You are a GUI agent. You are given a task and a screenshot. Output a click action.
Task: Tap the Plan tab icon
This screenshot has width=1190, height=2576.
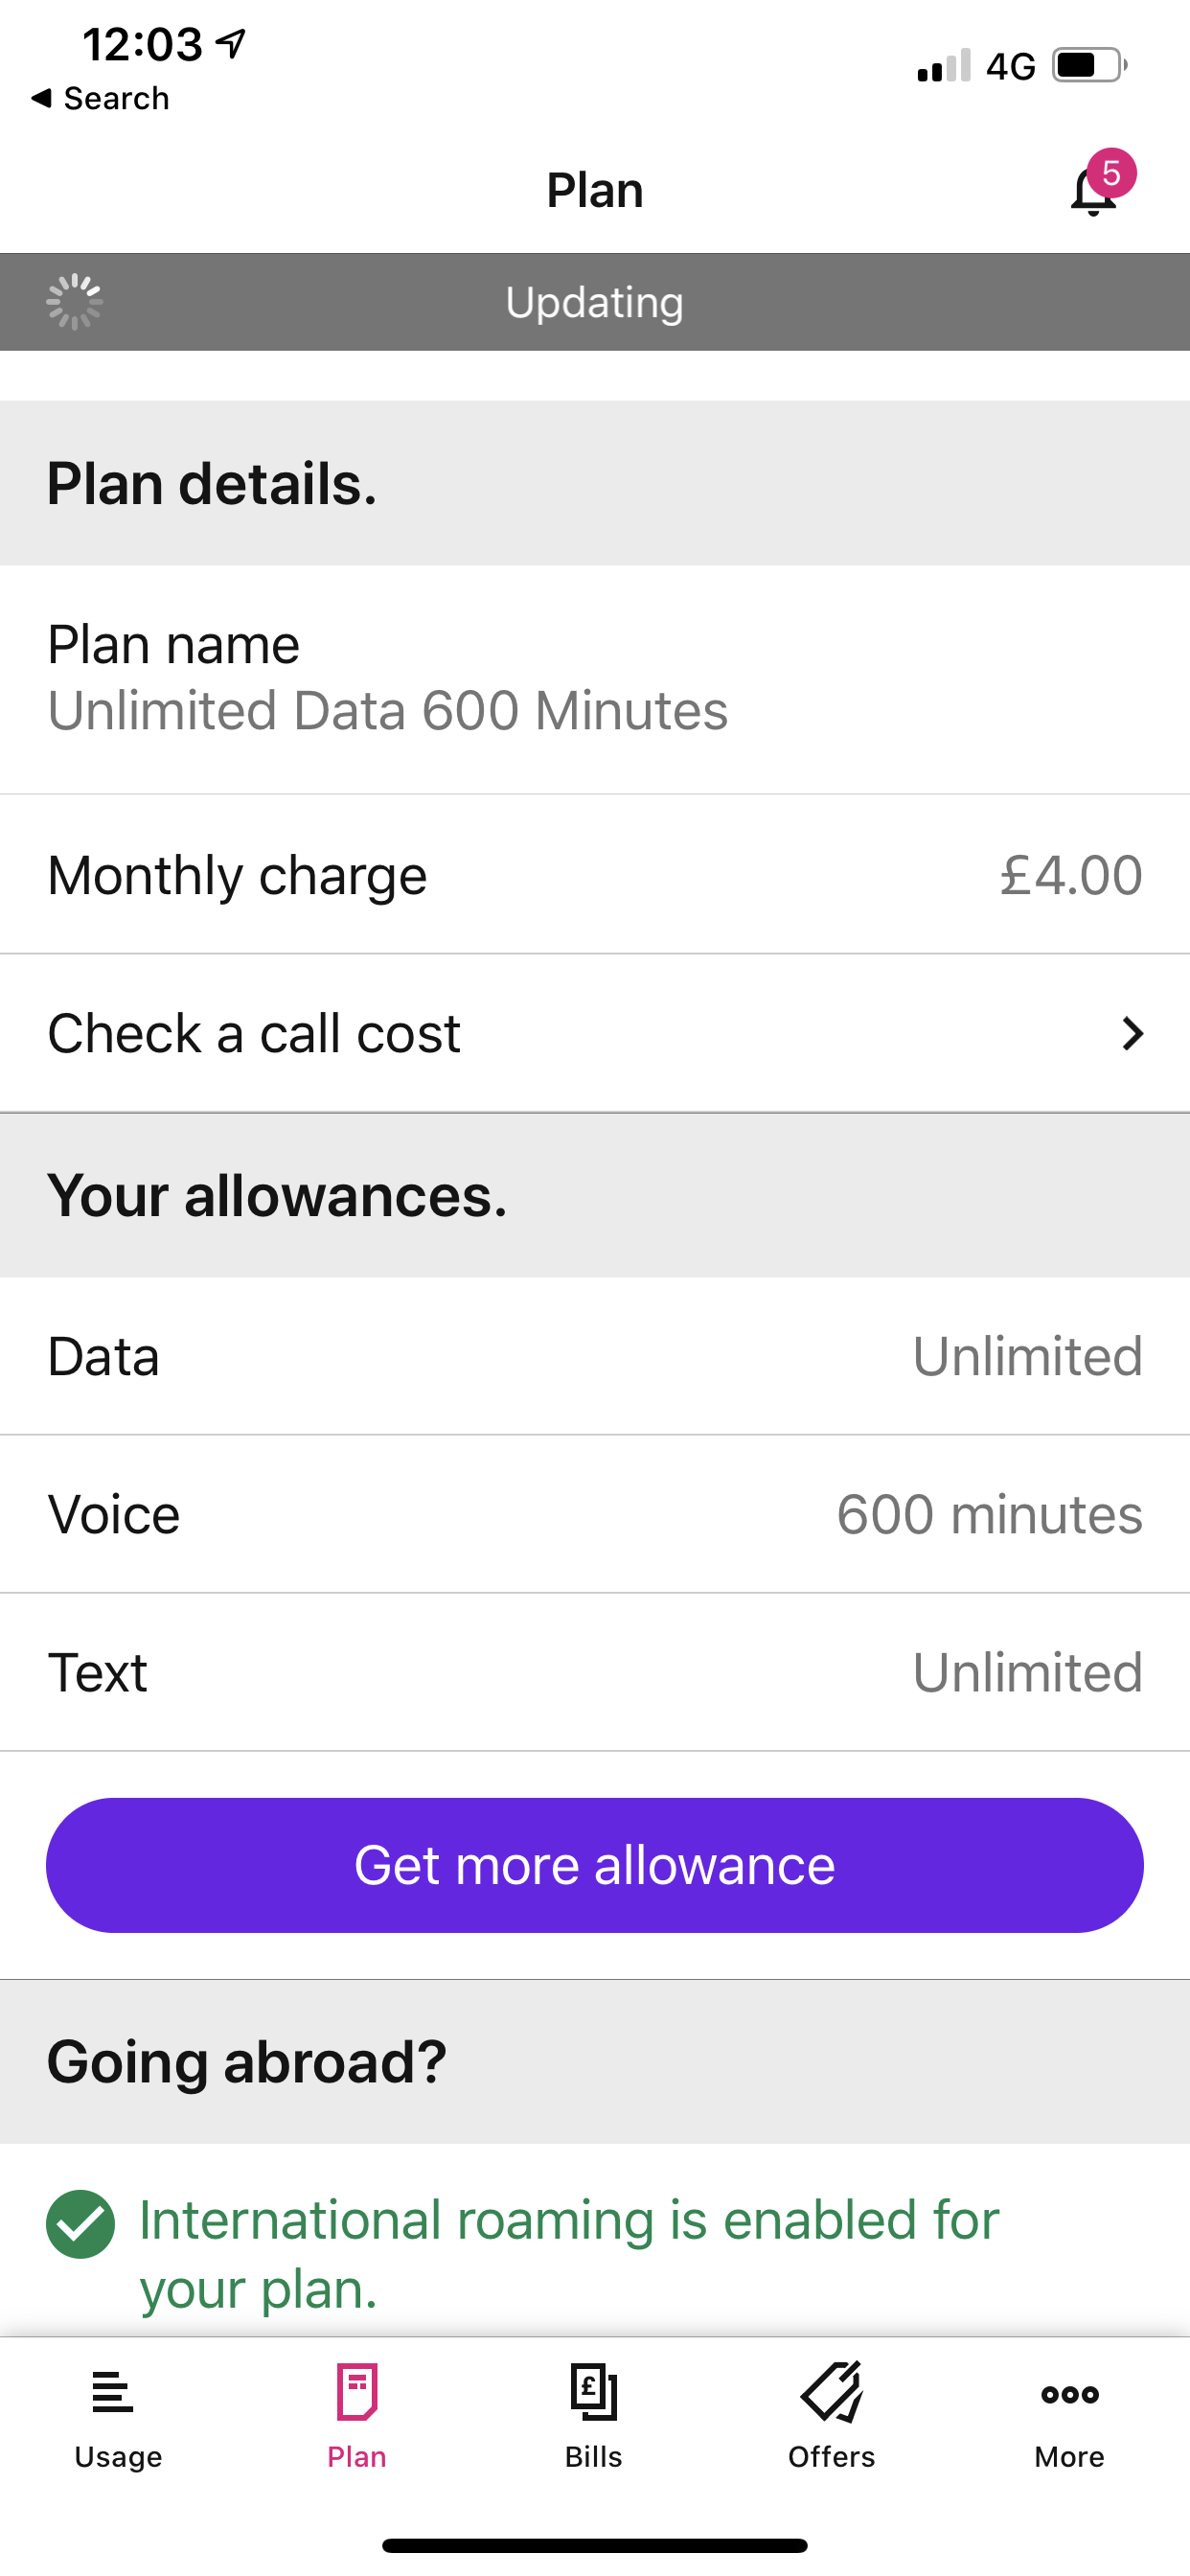point(357,2392)
